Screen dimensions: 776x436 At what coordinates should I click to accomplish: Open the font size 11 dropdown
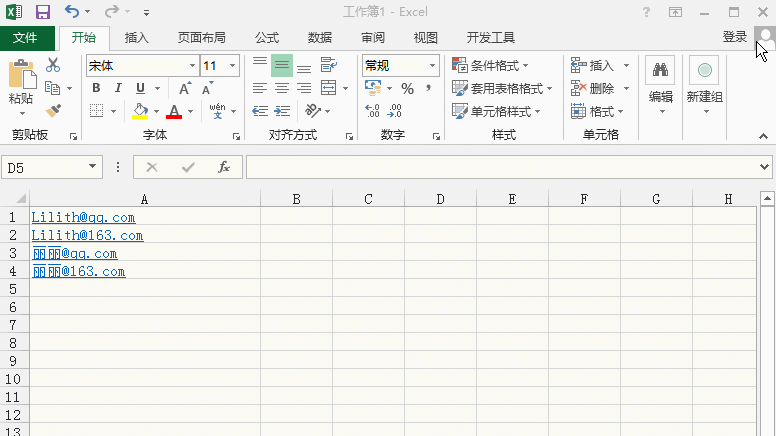(232, 65)
